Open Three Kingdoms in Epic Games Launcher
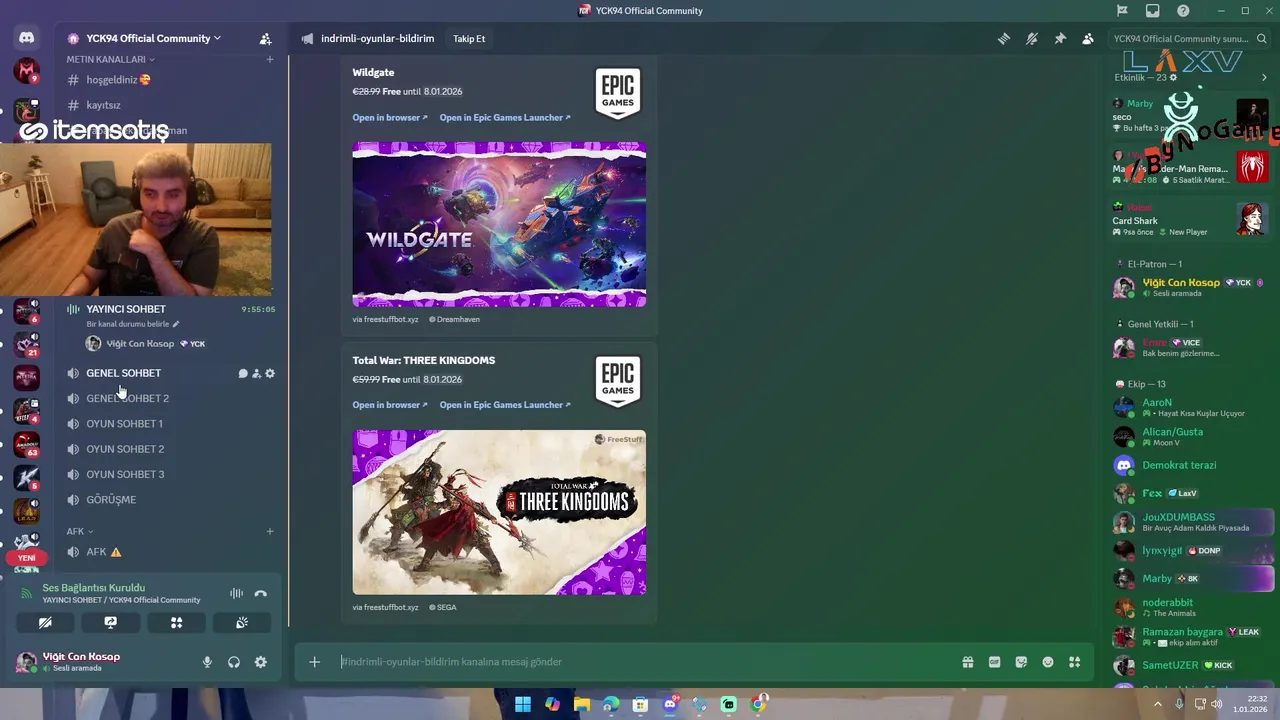The image size is (1280, 720). click(x=505, y=405)
